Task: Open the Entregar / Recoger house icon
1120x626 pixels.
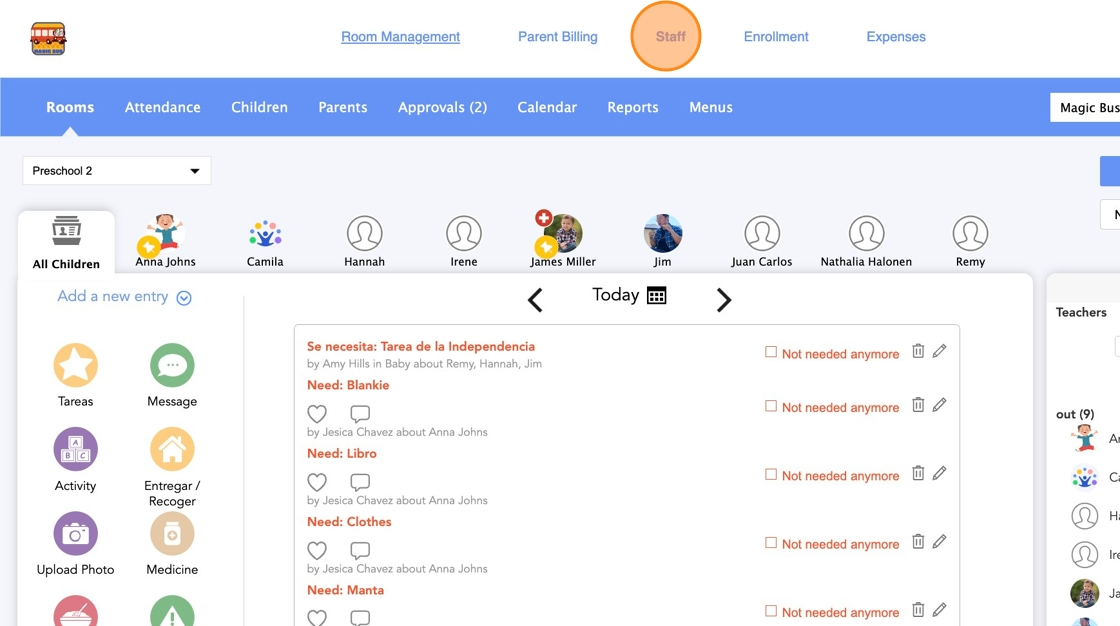Action: [x=172, y=449]
